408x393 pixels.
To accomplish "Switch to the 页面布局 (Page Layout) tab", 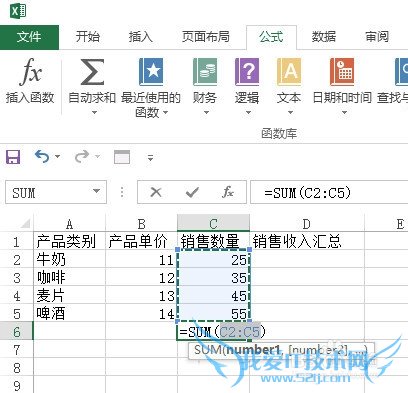I will [206, 37].
